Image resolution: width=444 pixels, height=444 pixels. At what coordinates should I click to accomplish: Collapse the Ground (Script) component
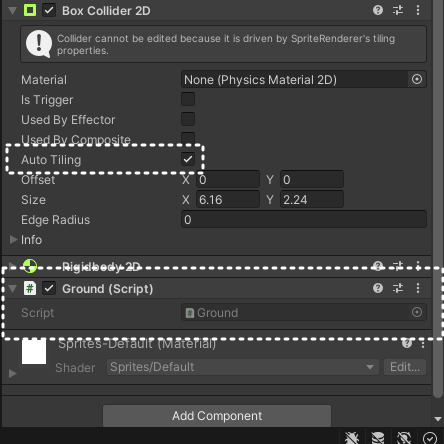tap(13, 289)
